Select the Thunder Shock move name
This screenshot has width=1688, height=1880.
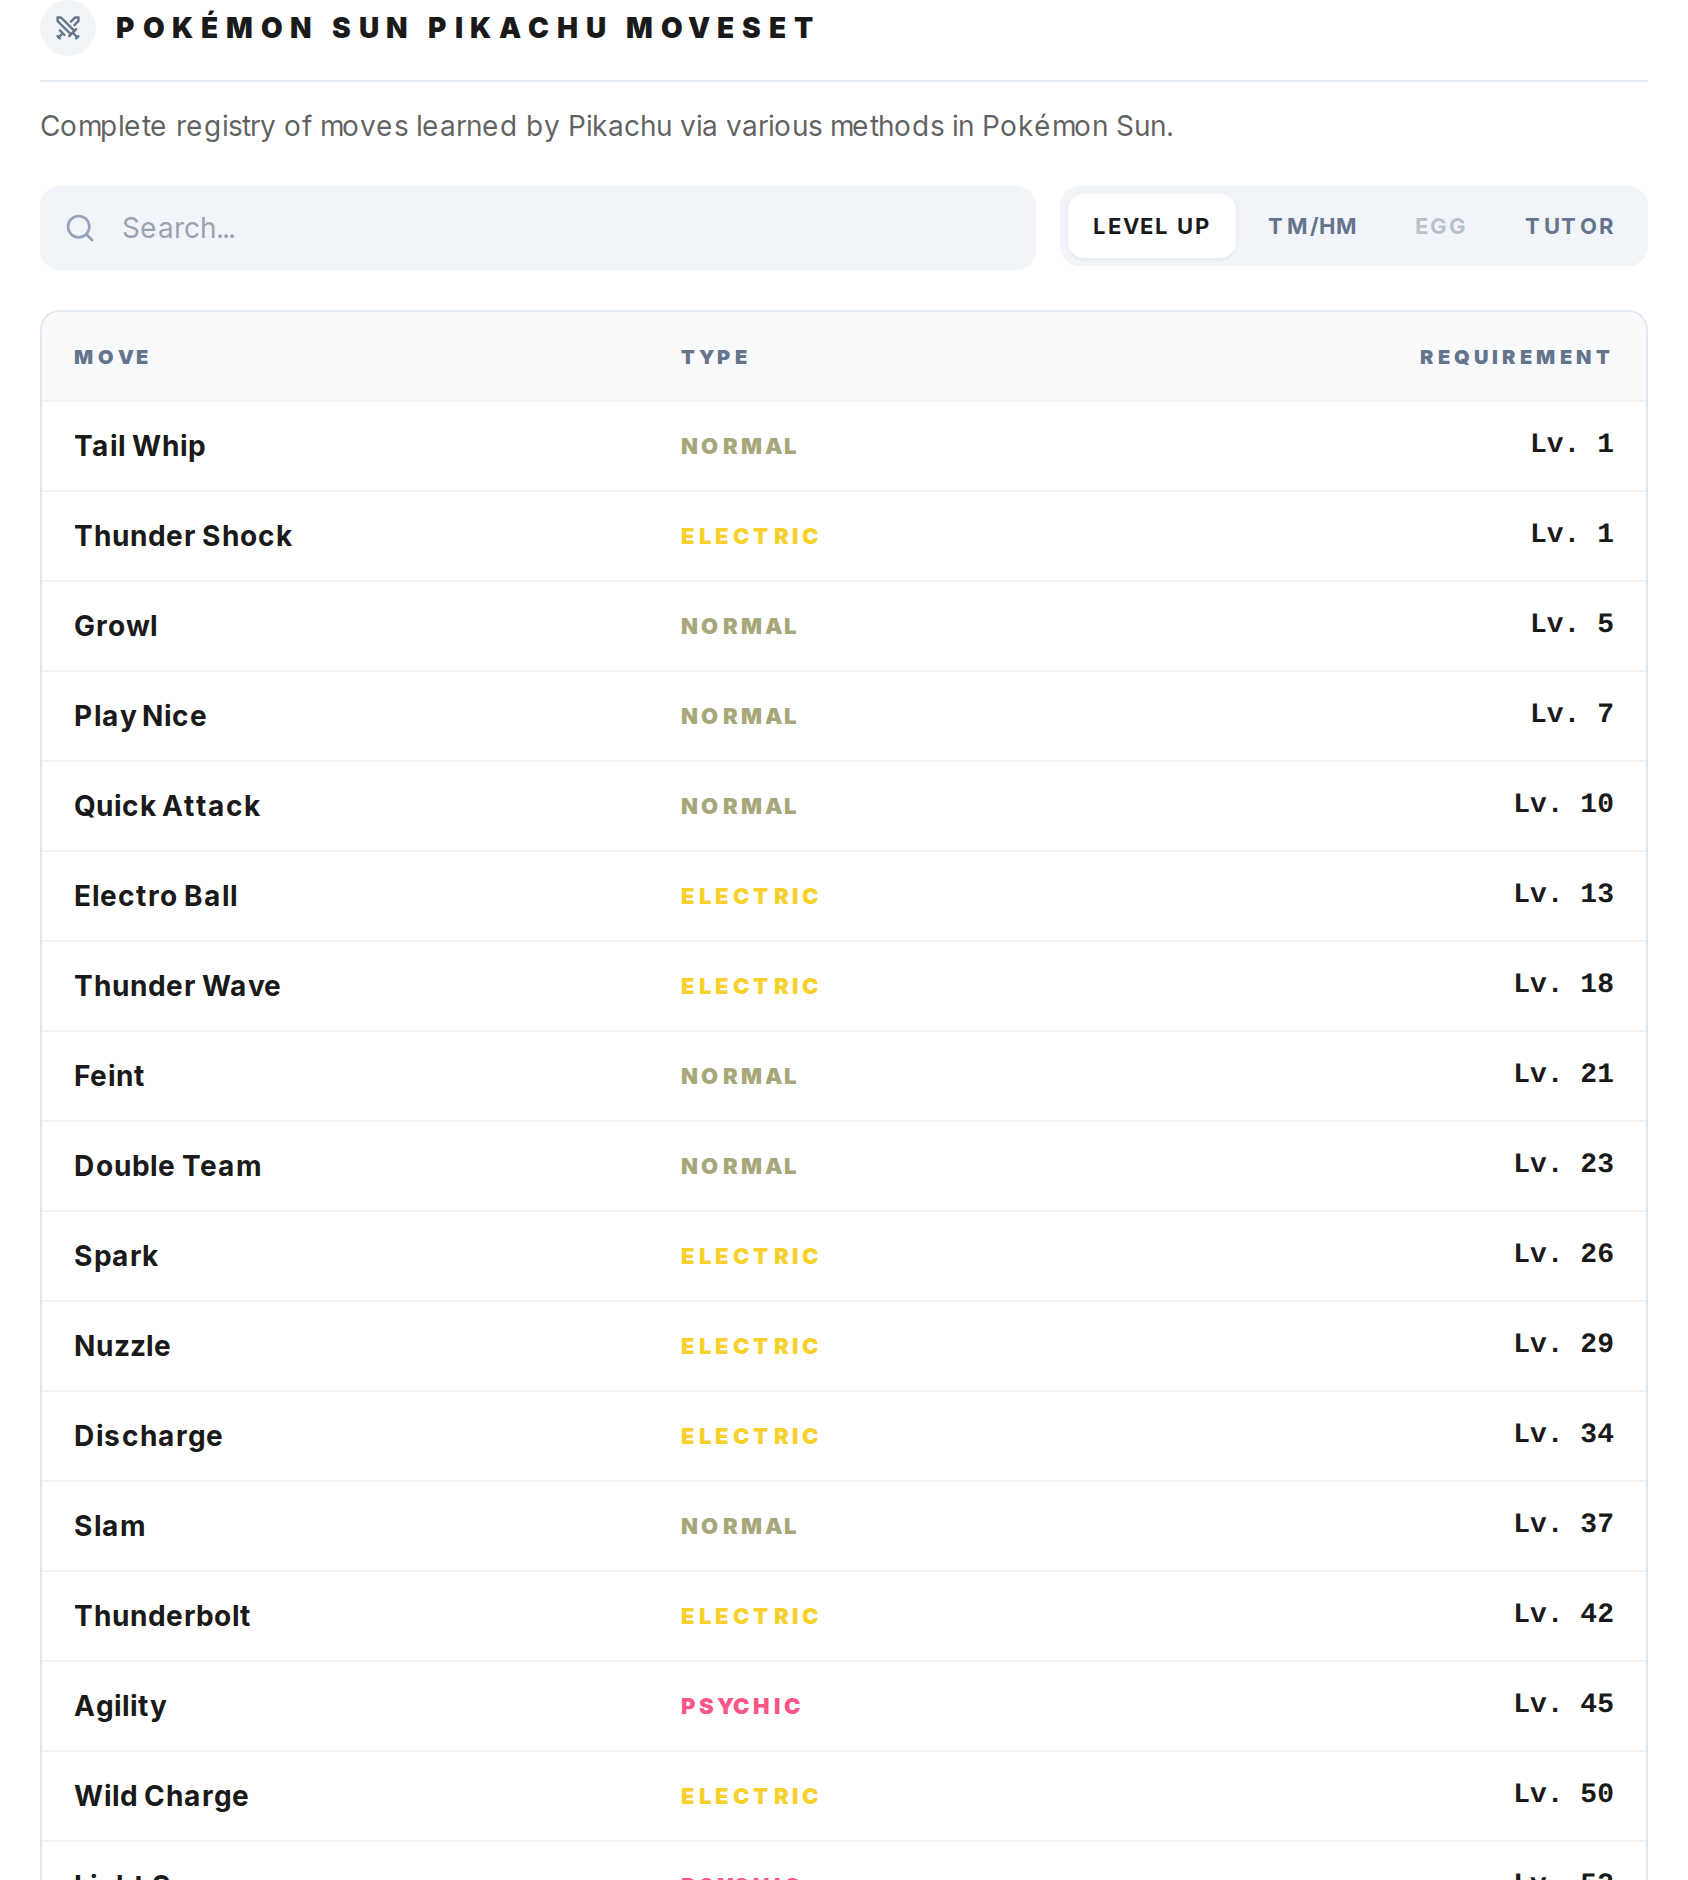(183, 536)
